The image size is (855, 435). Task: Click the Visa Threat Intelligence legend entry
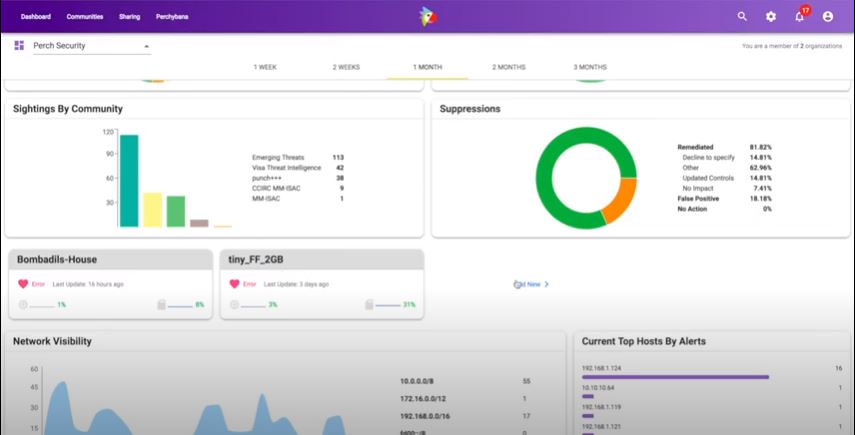[x=298, y=168]
